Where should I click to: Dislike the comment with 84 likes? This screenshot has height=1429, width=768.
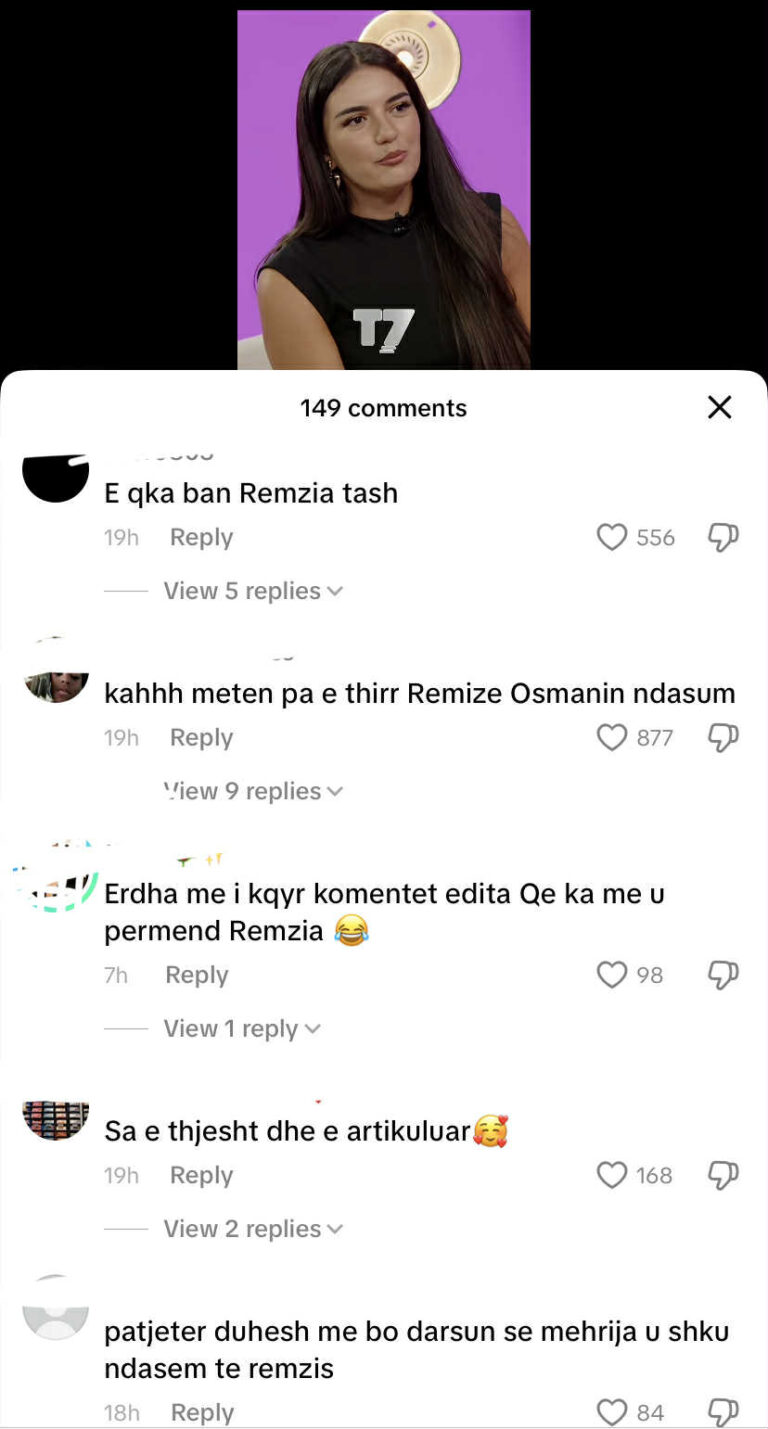pos(723,1412)
